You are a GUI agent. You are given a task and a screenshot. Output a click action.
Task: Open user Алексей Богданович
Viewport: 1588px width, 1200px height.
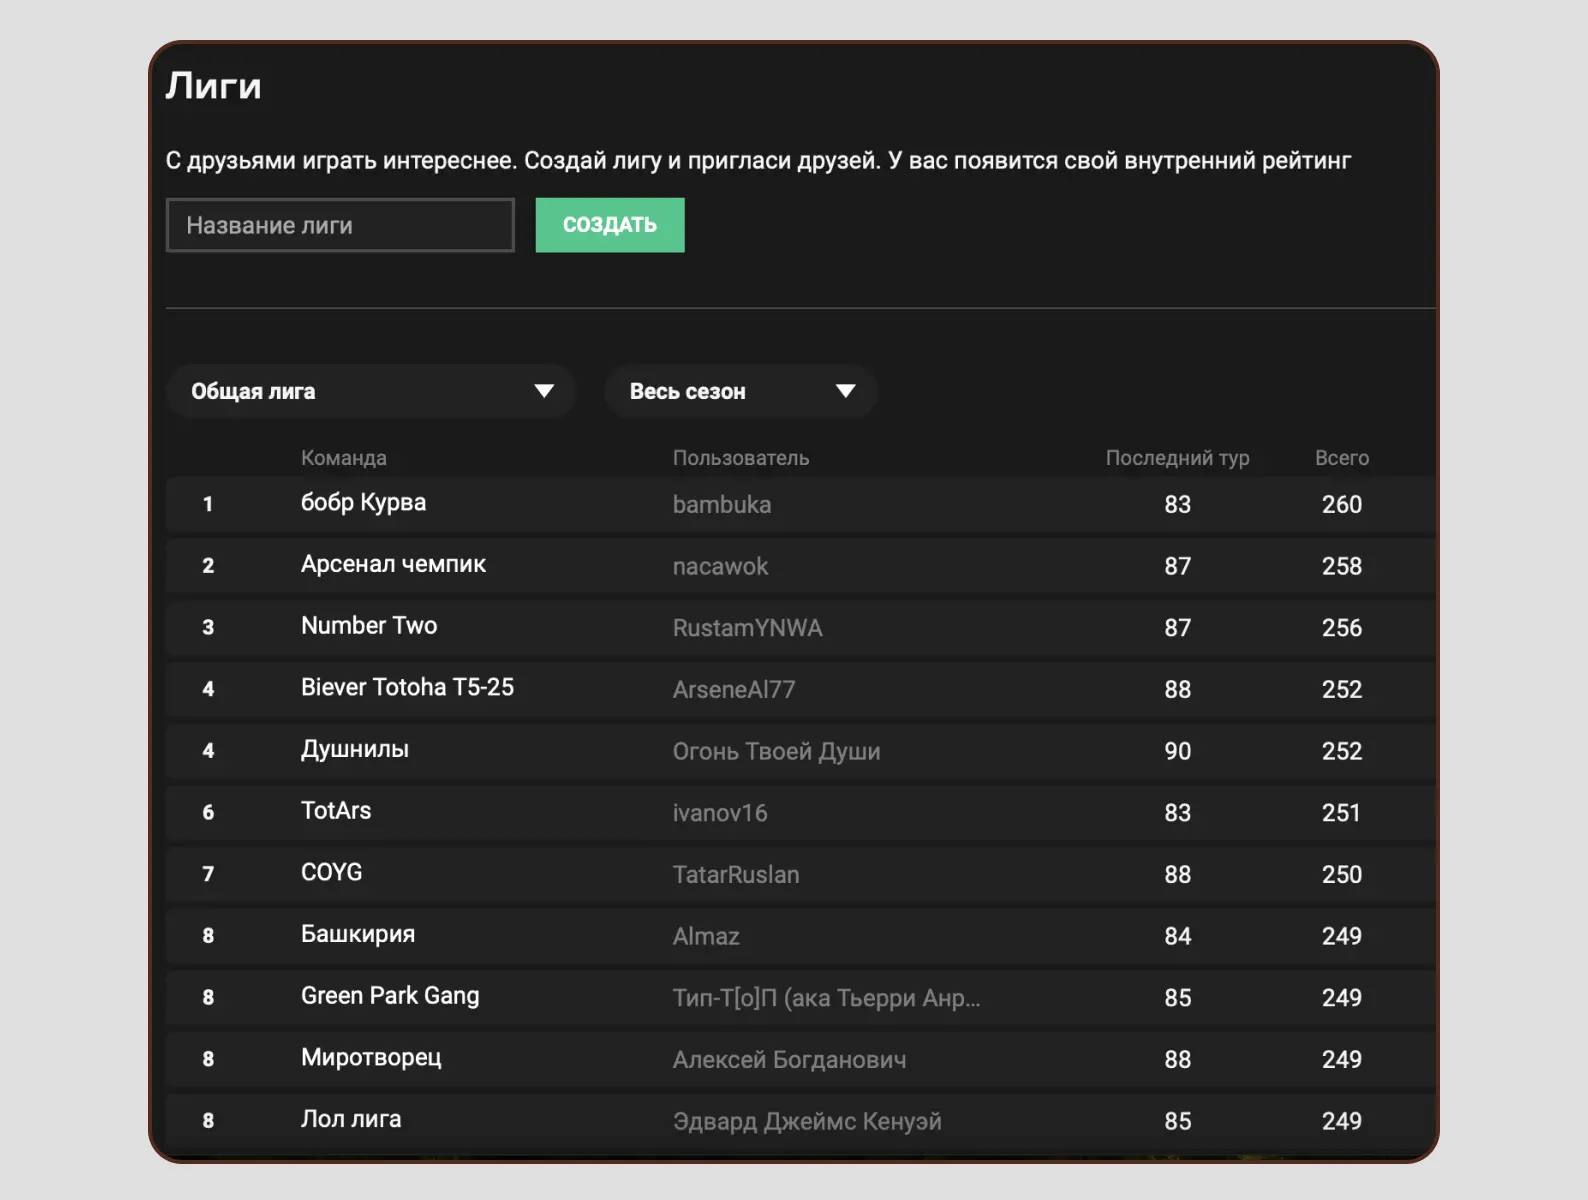pos(789,1060)
